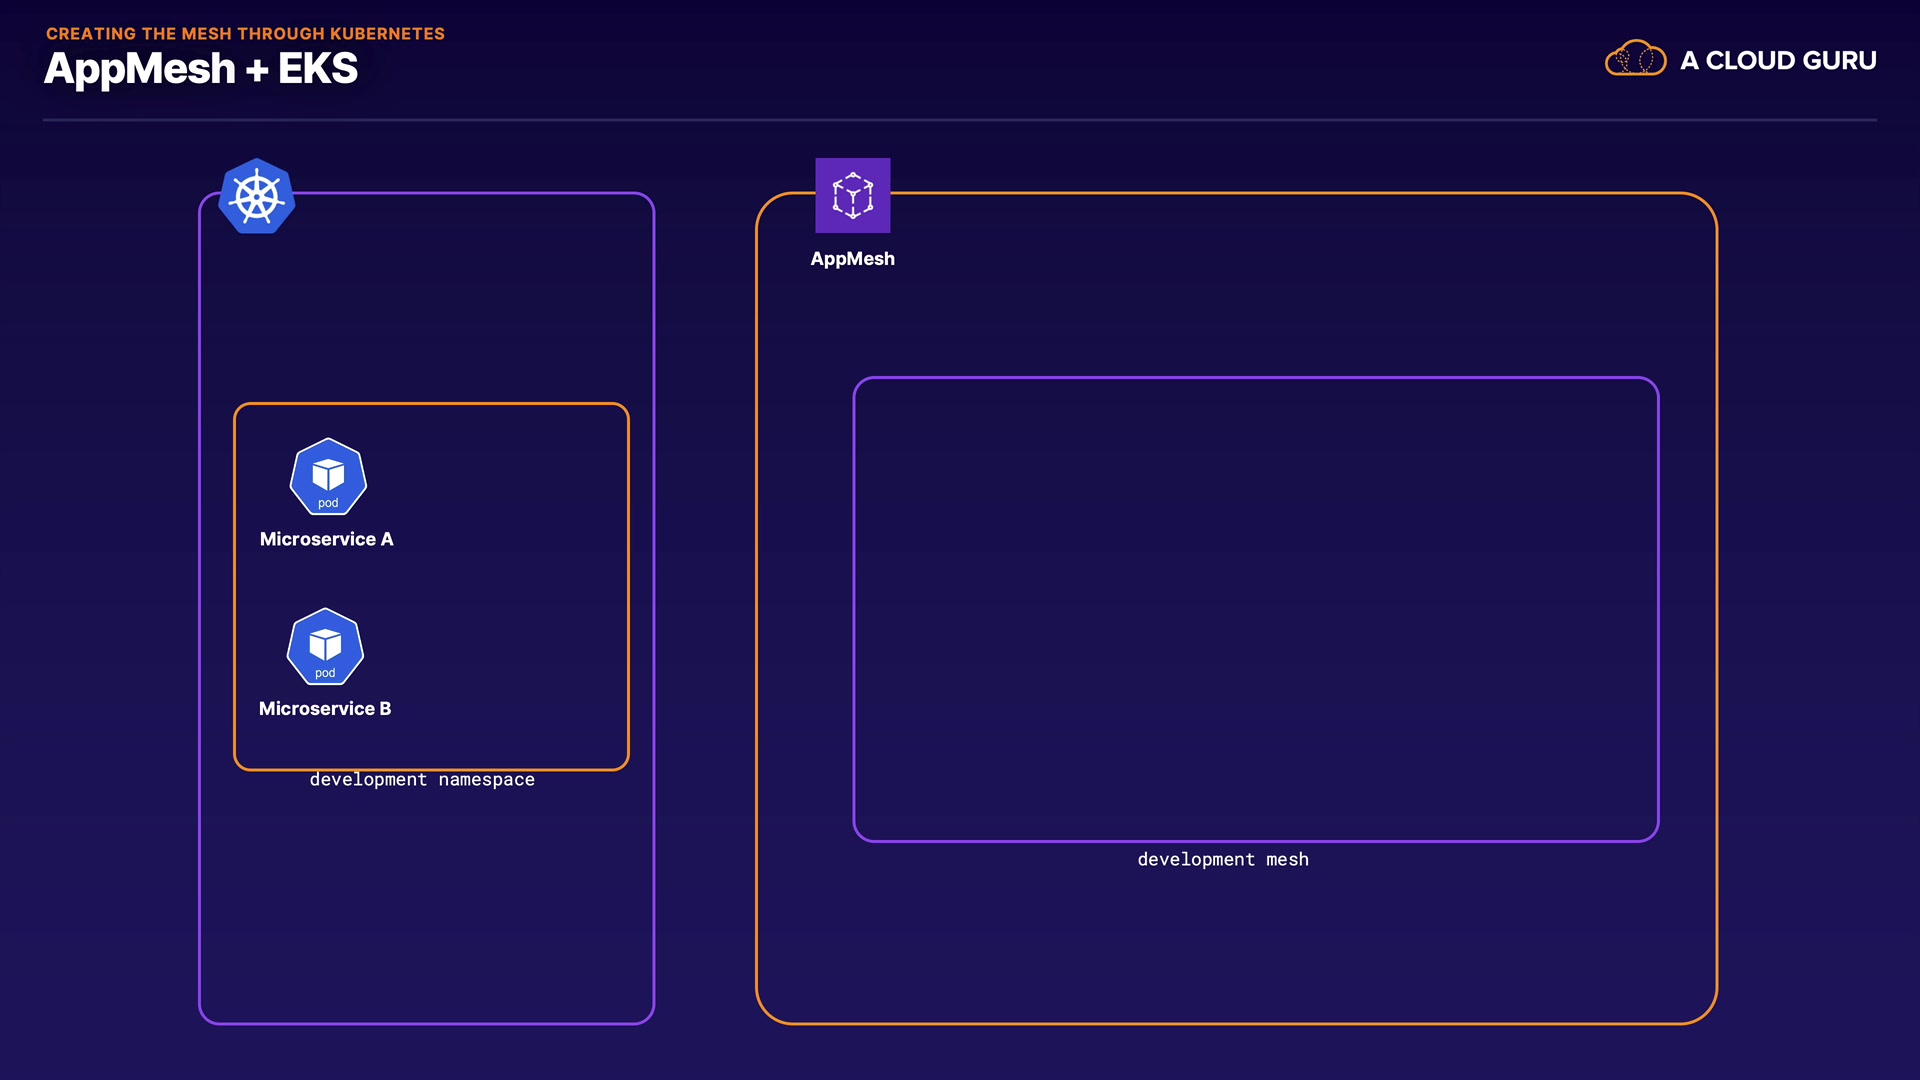The image size is (1920, 1080).
Task: Click the "A CLOUD GURU" brand text
Action: (x=1778, y=61)
